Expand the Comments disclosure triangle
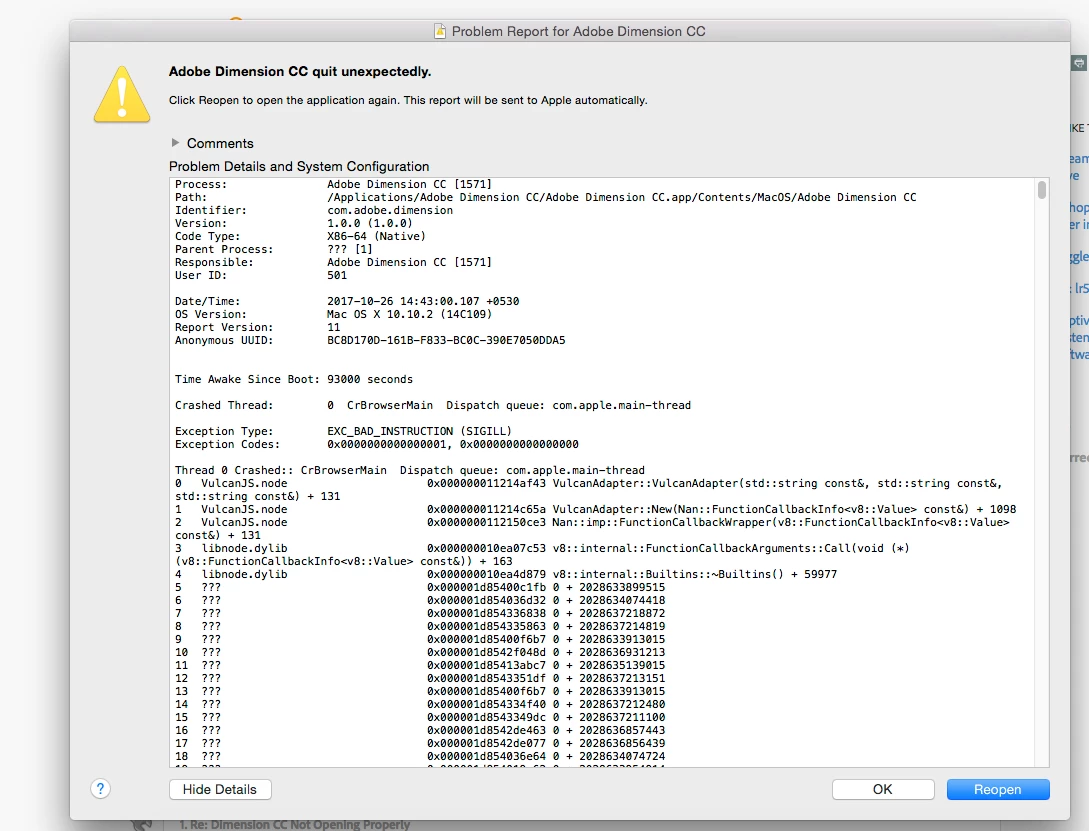 point(175,142)
